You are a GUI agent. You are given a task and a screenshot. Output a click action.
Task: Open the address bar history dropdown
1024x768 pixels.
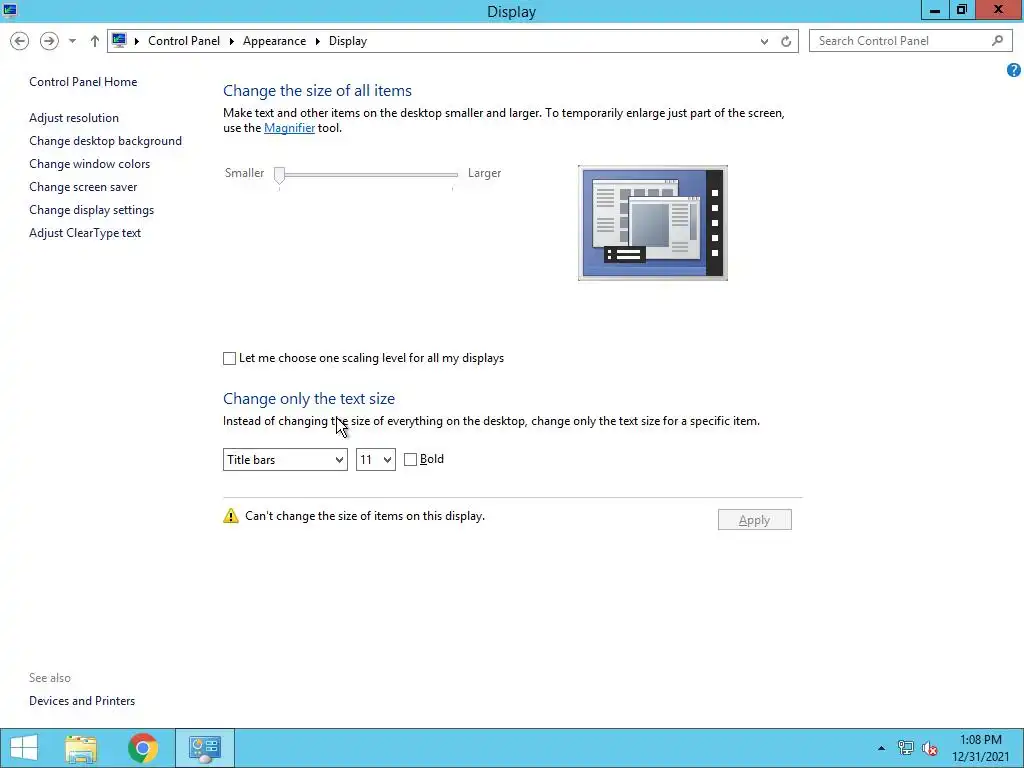(764, 41)
